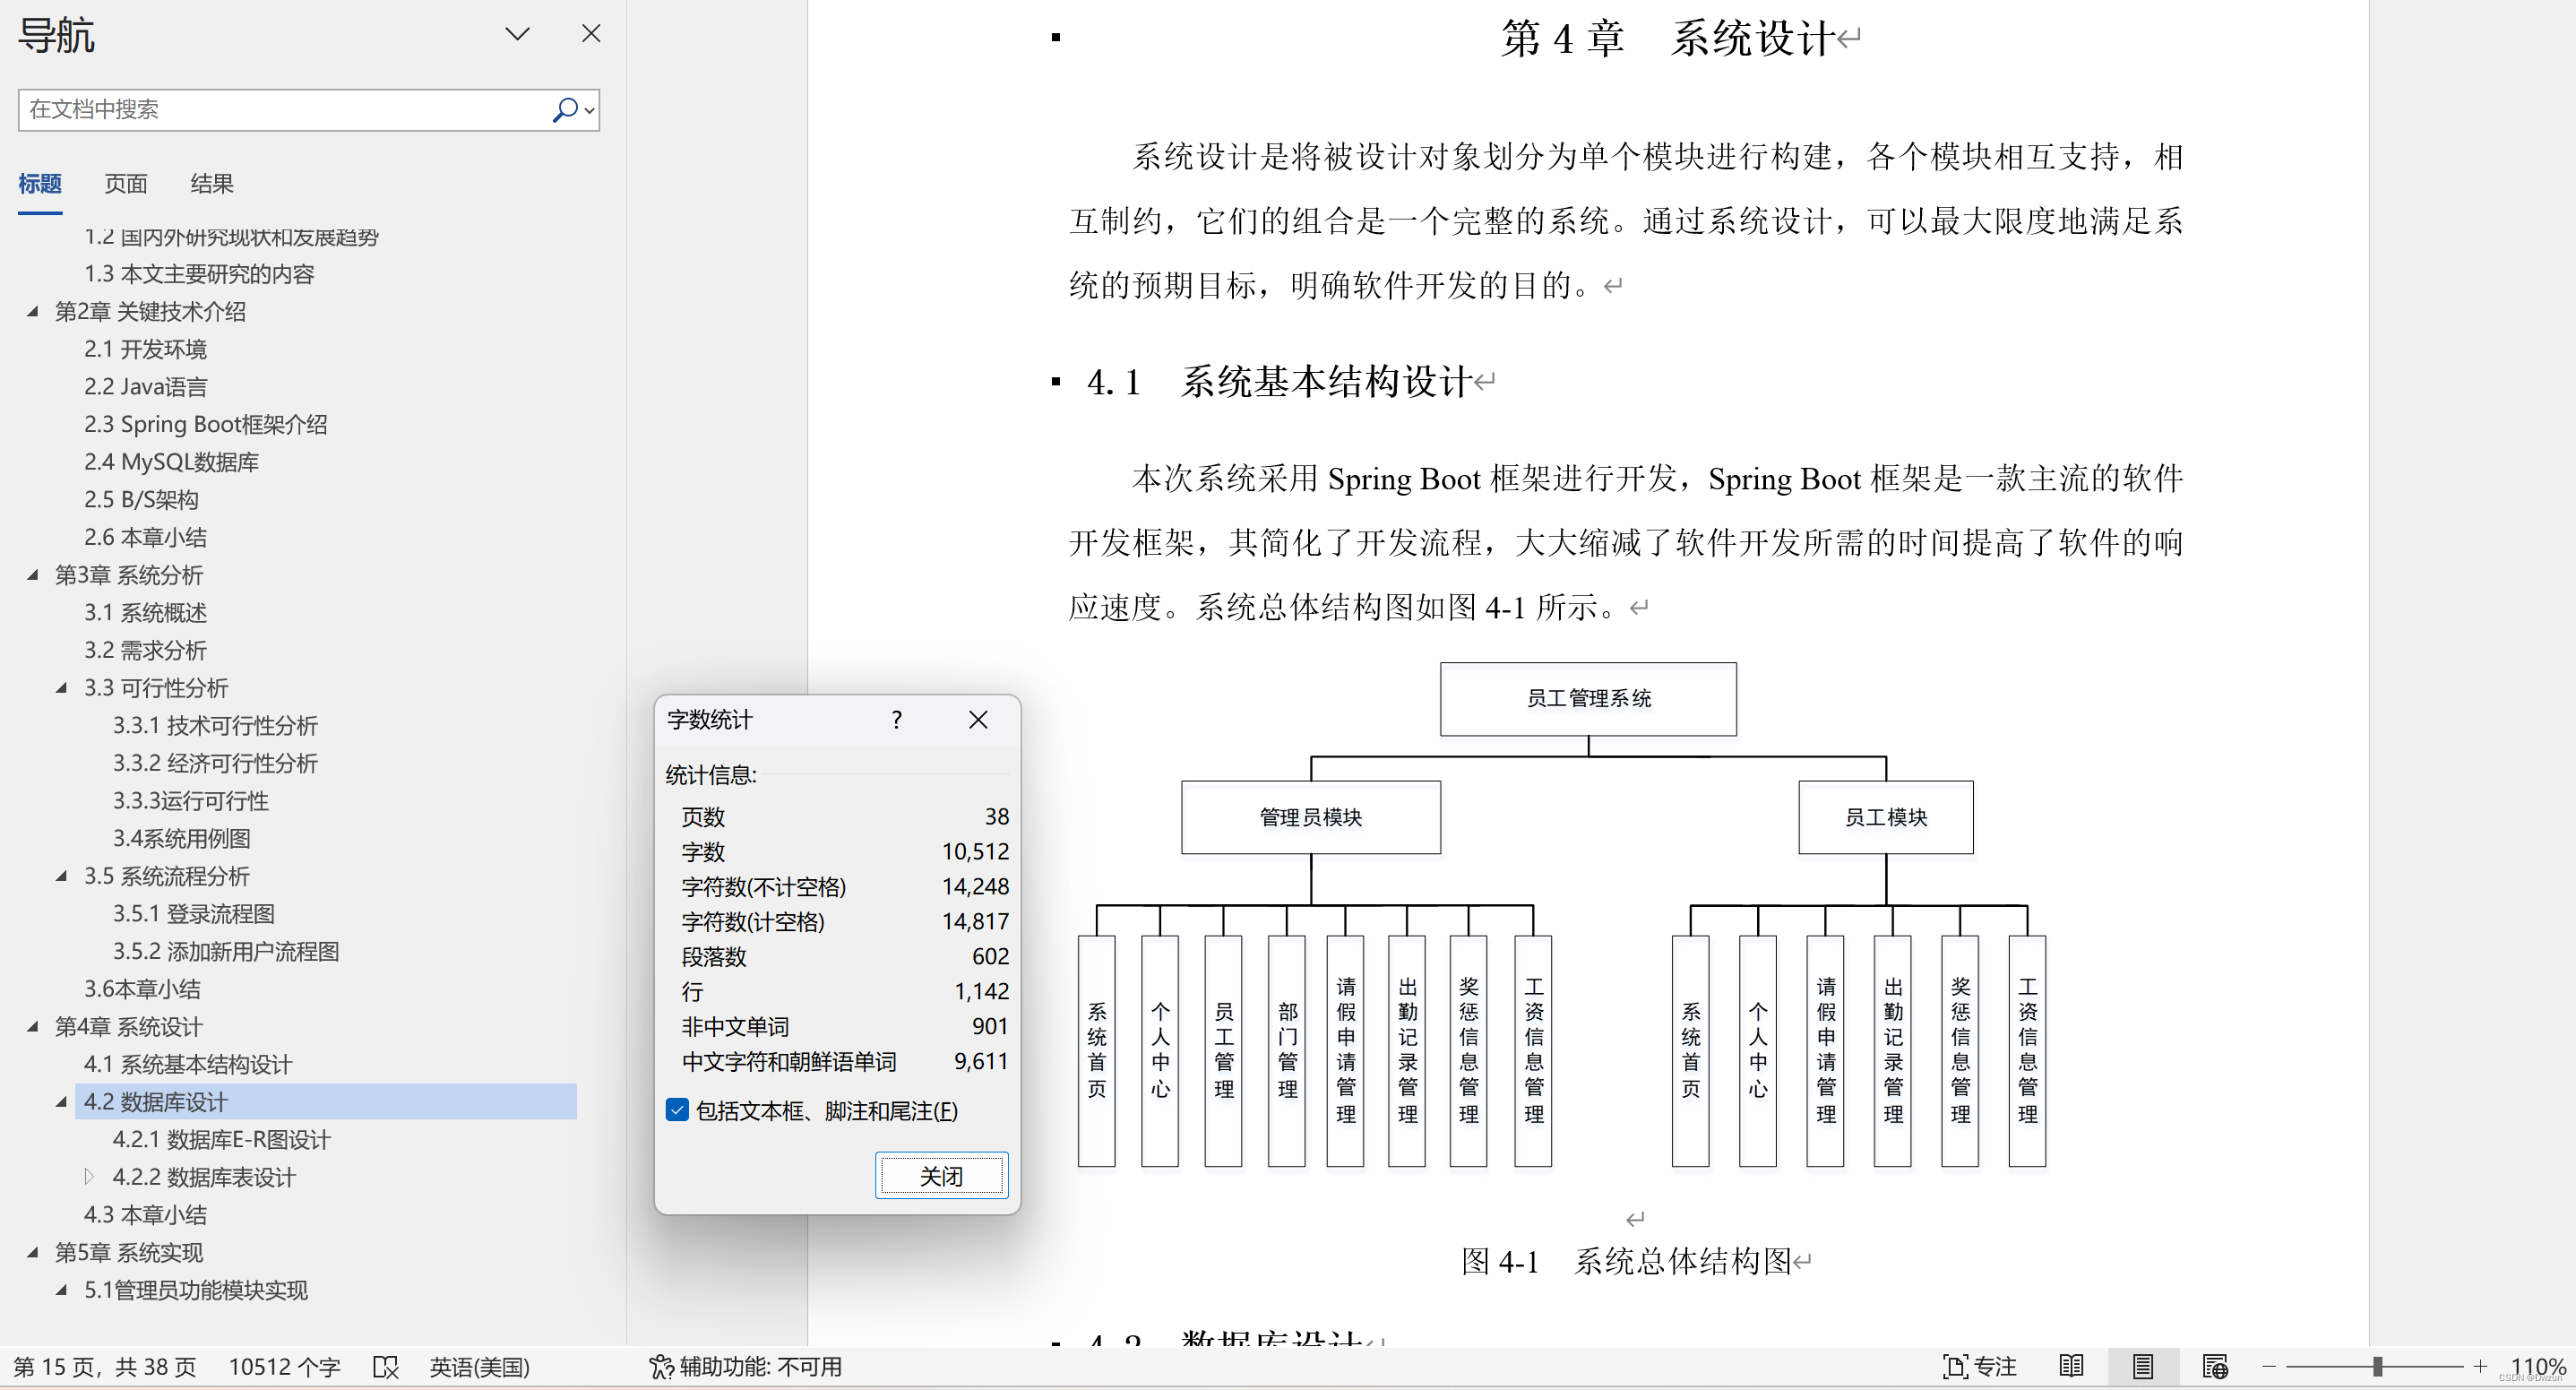Go to heading 4.2.1 数据库E-R图设计
This screenshot has width=2576, height=1390.
coord(221,1140)
